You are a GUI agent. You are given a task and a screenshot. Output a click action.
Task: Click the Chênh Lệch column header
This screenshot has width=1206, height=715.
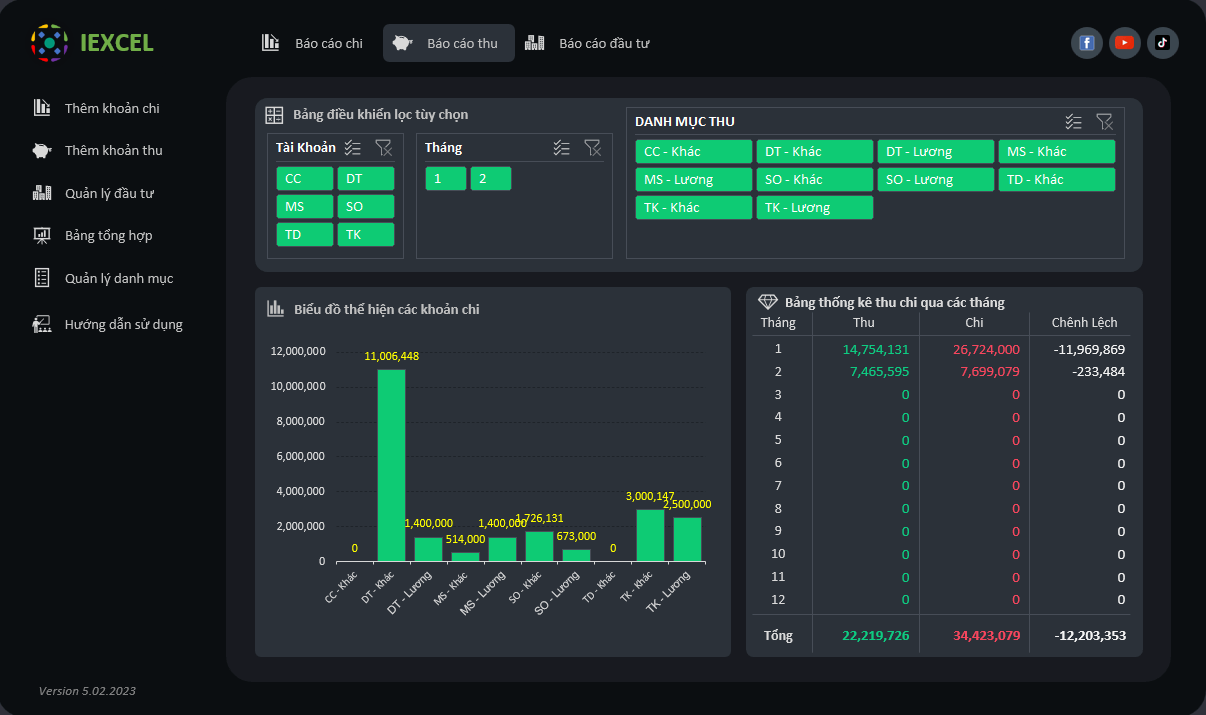1085,322
